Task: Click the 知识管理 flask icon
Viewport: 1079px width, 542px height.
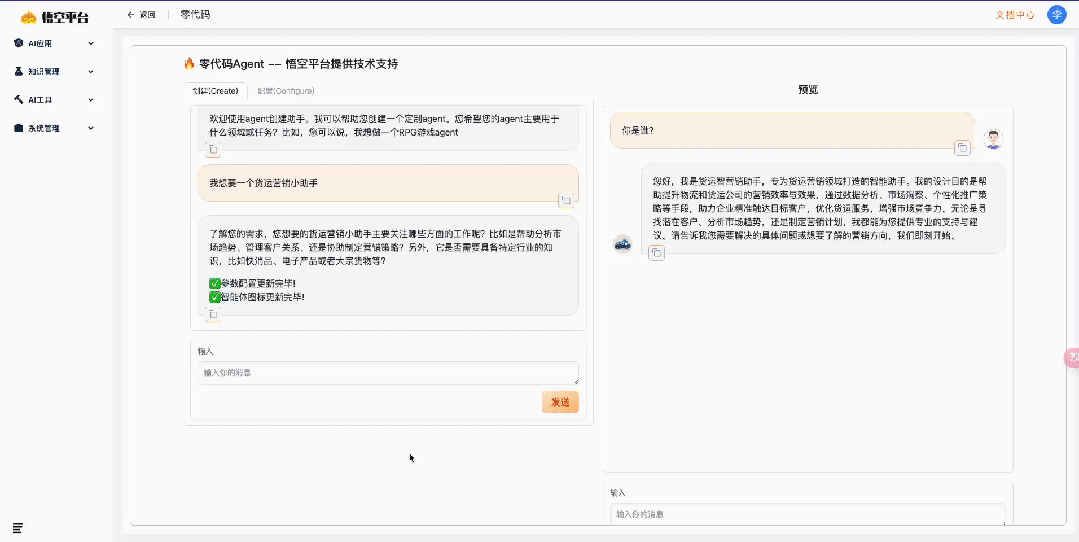Action: 19,72
